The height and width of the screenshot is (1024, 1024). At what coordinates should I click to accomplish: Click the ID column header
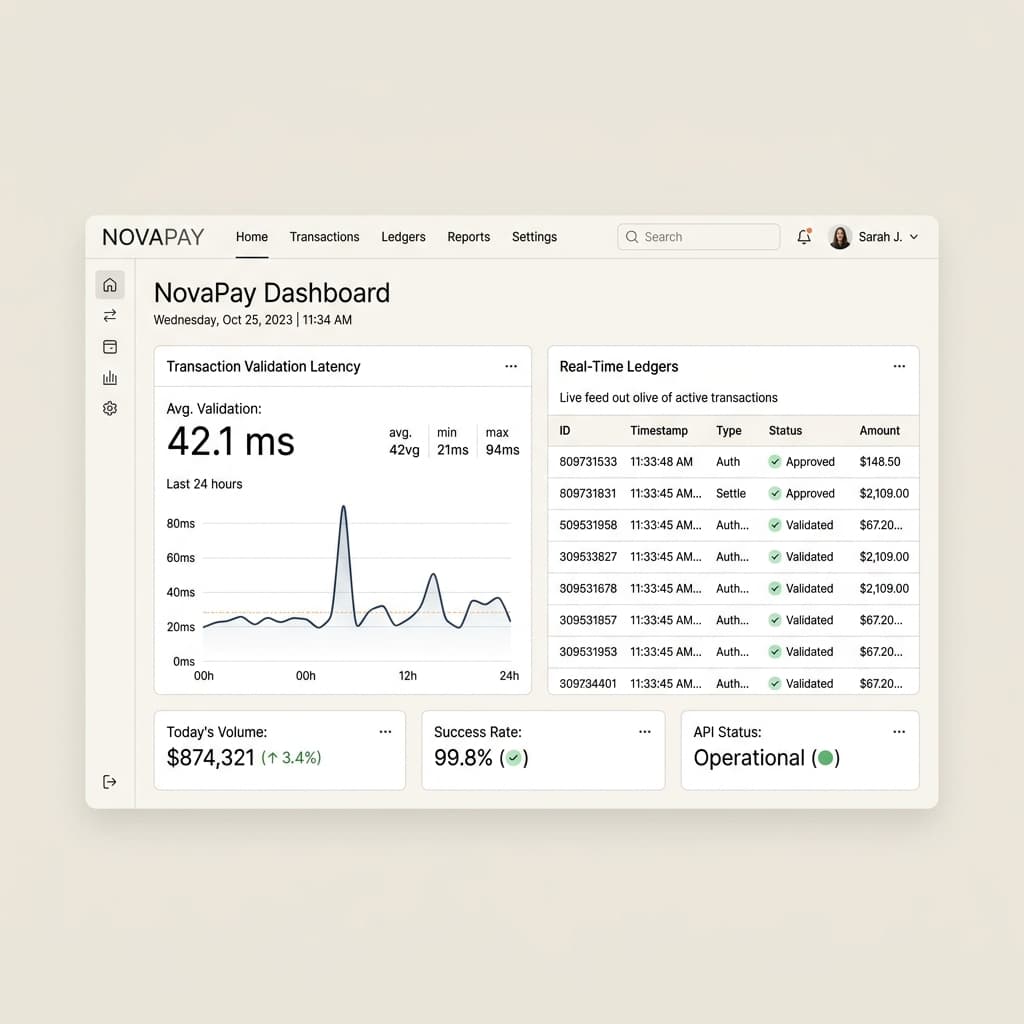[565, 430]
